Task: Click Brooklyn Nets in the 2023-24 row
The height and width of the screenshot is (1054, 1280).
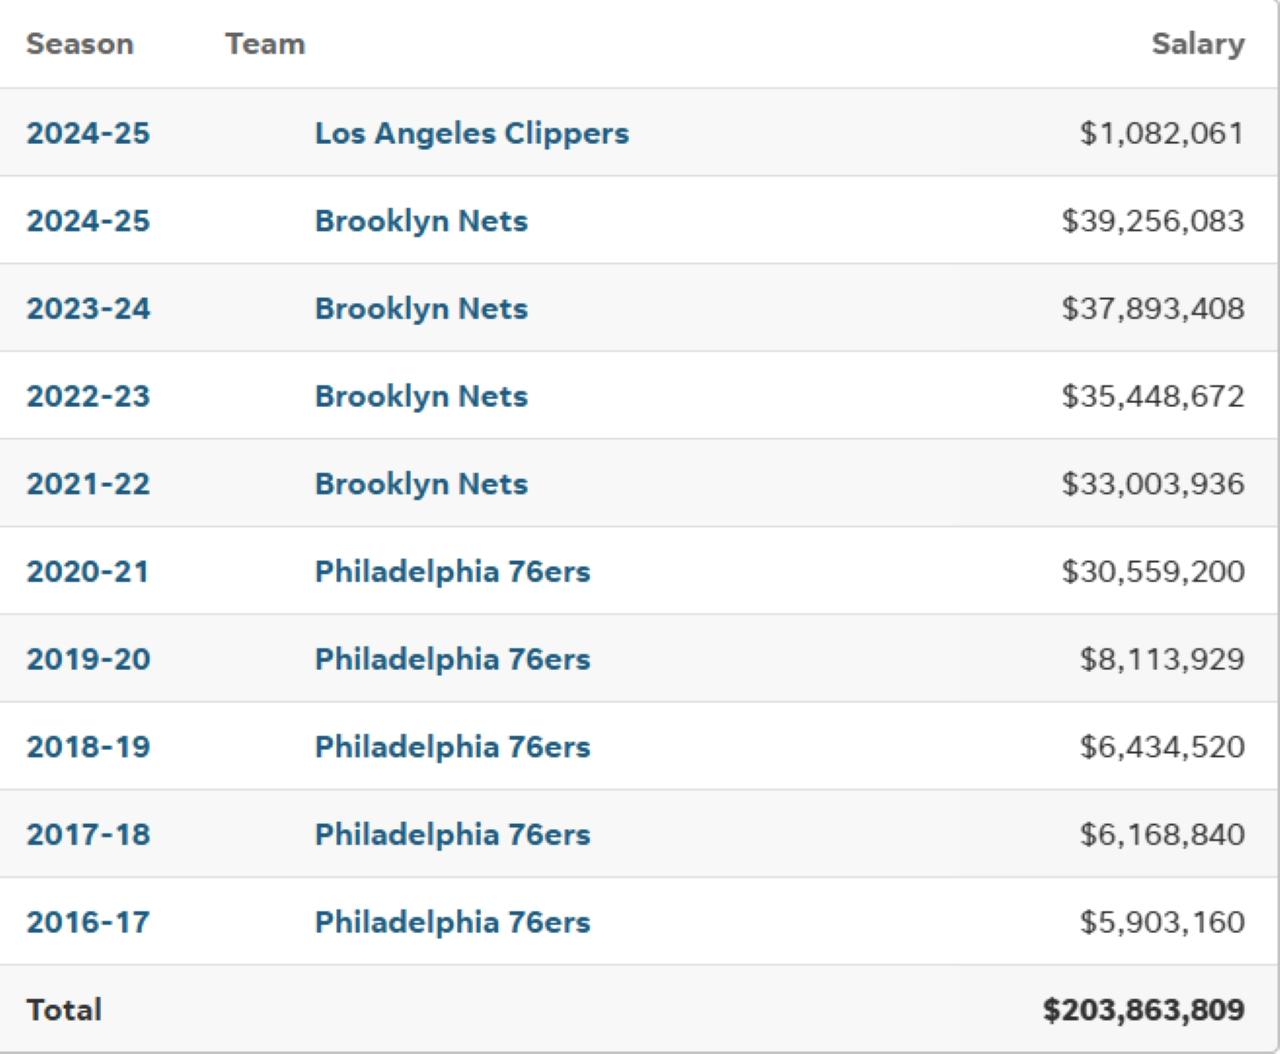Action: 421,308
